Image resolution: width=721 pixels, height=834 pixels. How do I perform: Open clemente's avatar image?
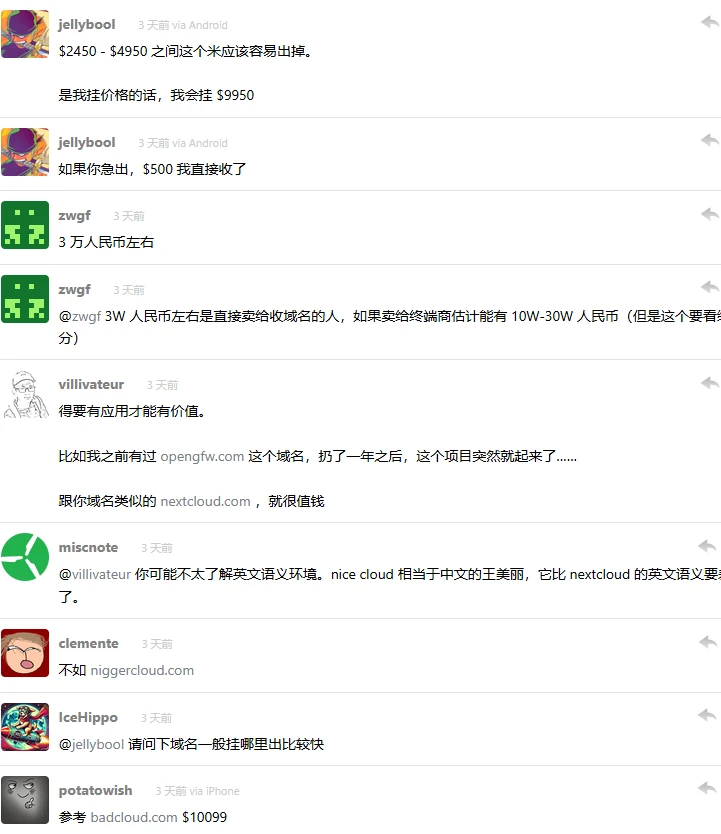(25, 653)
